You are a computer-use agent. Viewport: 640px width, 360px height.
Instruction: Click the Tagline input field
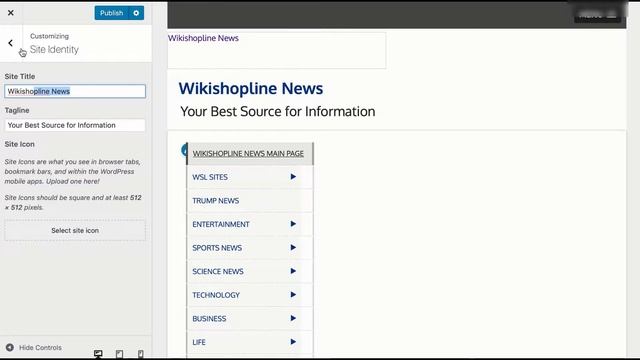point(75,125)
